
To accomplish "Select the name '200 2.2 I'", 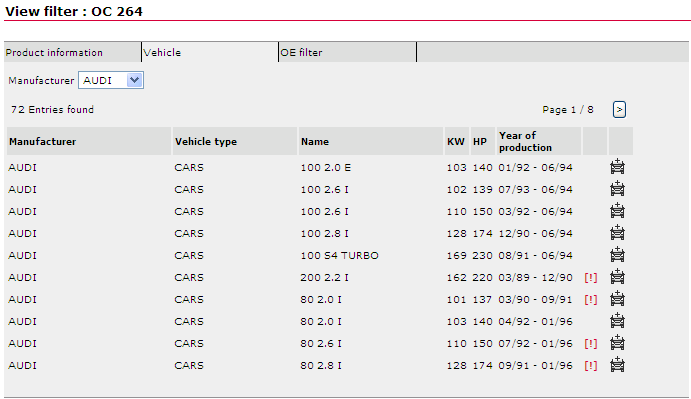I will point(324,278).
